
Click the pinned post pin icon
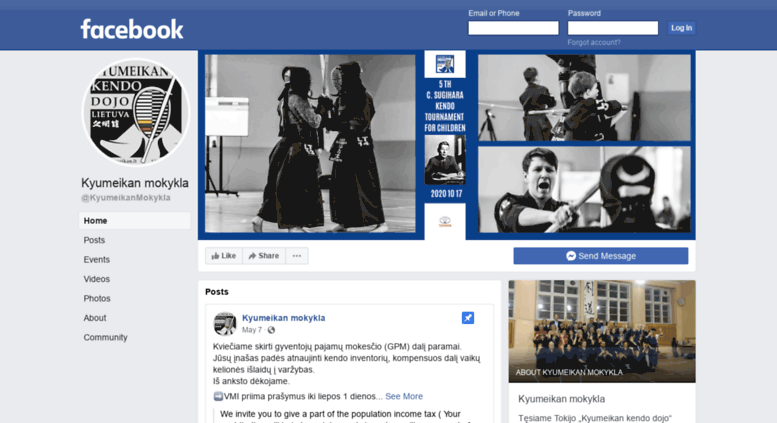(x=467, y=318)
